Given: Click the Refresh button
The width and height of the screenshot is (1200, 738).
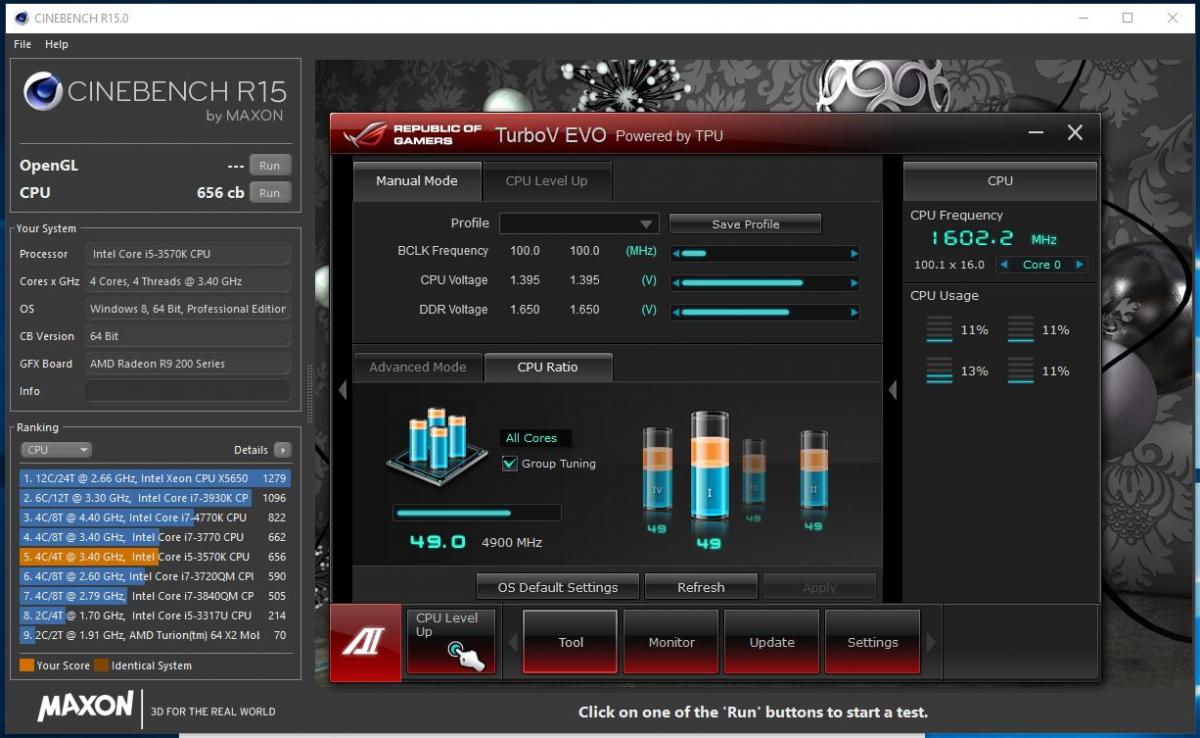Looking at the screenshot, I should 701,587.
